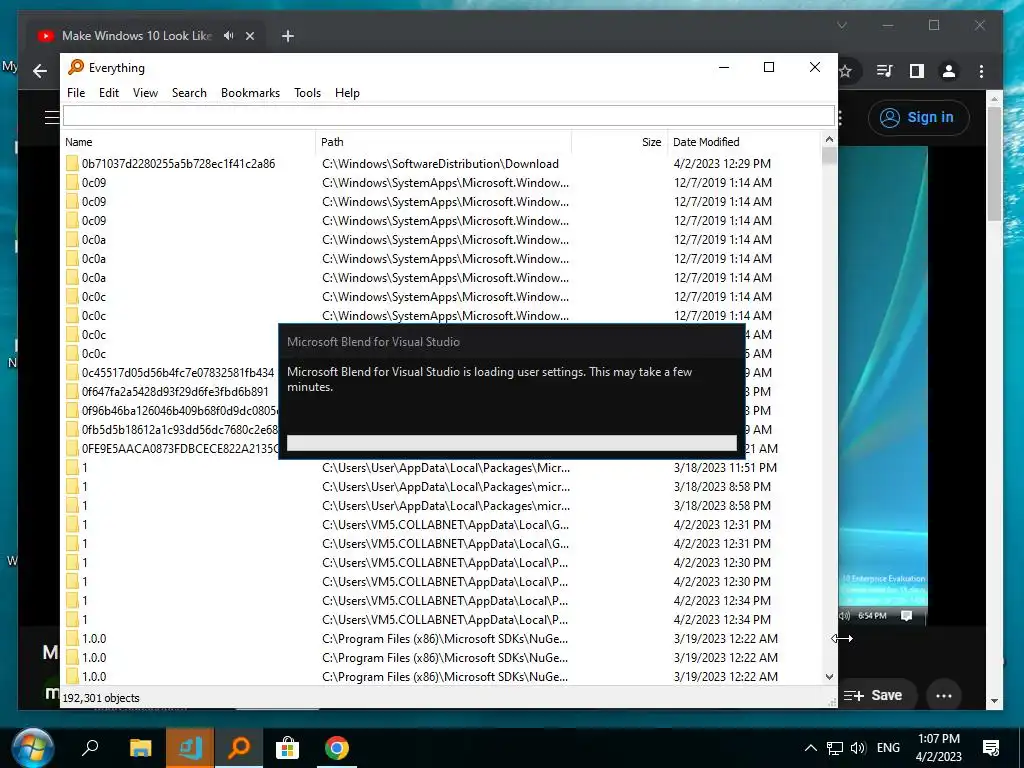
Task: Open taskbar clock showing 1:07 PM
Action: 938,748
